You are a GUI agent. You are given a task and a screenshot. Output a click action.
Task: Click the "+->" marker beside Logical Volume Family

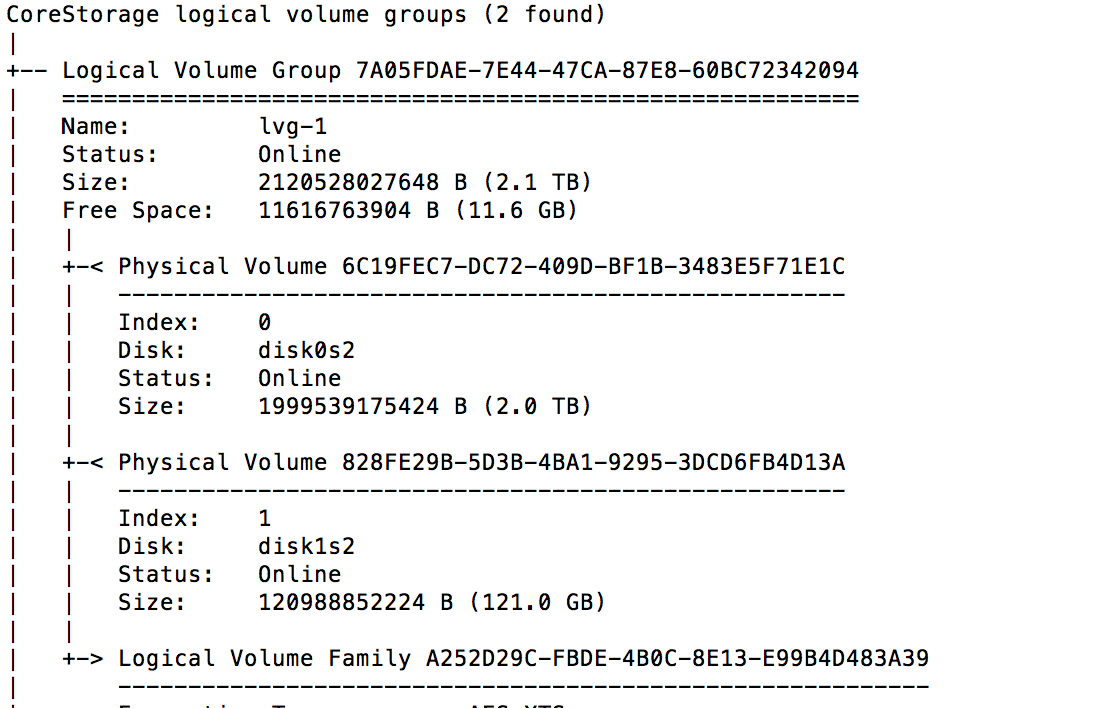[x=83, y=659]
